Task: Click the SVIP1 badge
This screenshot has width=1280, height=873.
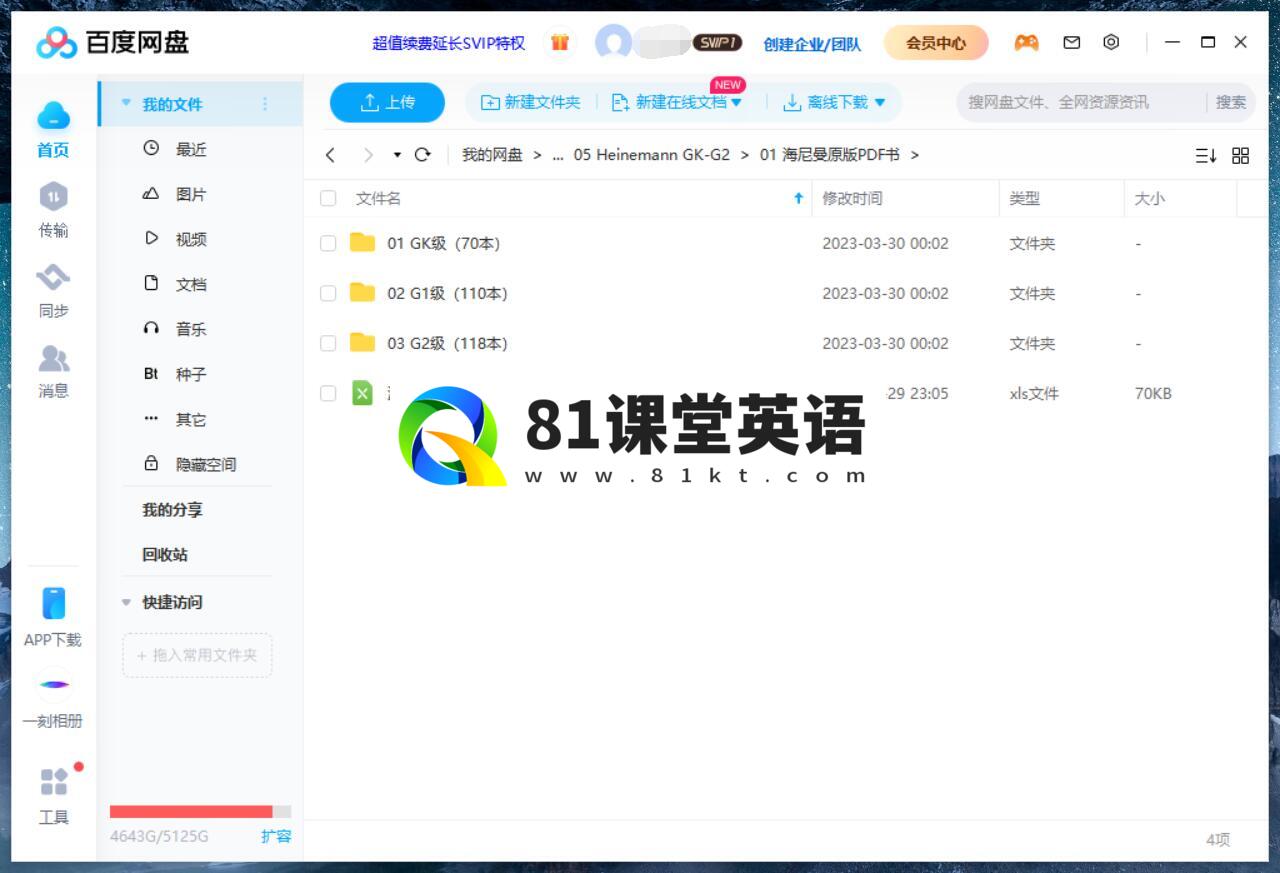Action: pyautogui.click(x=717, y=43)
